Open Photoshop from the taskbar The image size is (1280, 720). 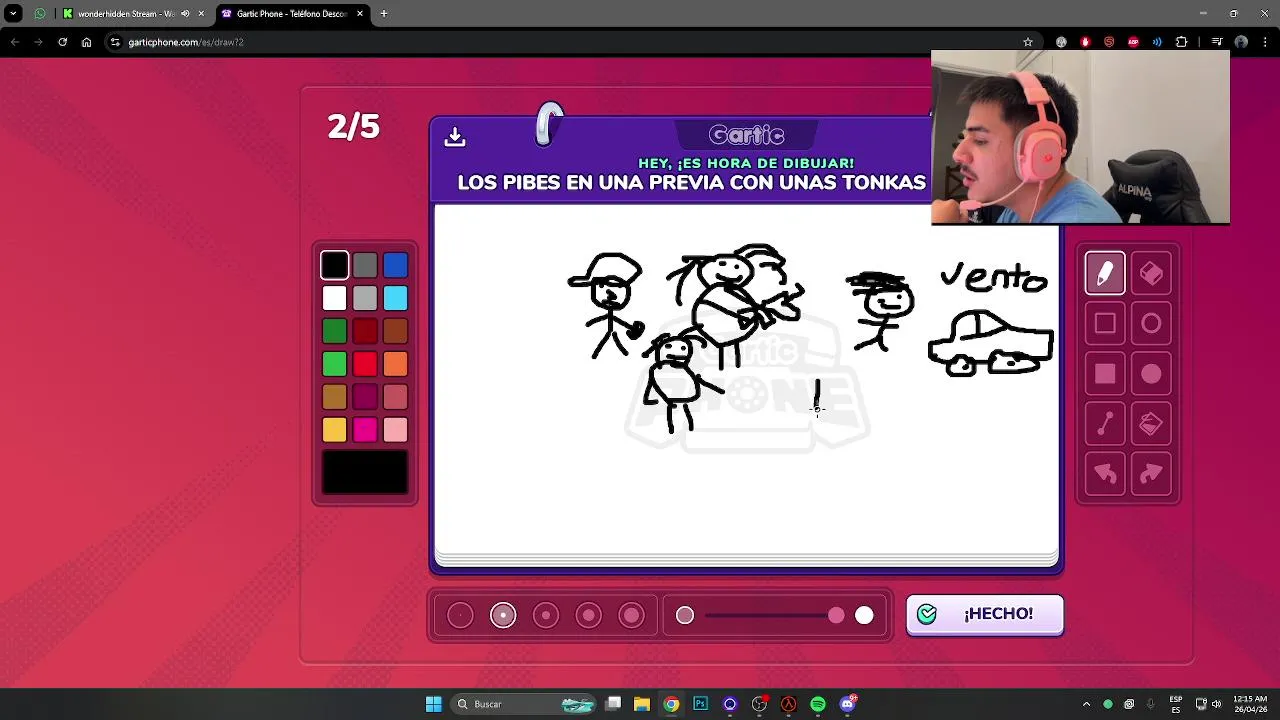pos(700,704)
